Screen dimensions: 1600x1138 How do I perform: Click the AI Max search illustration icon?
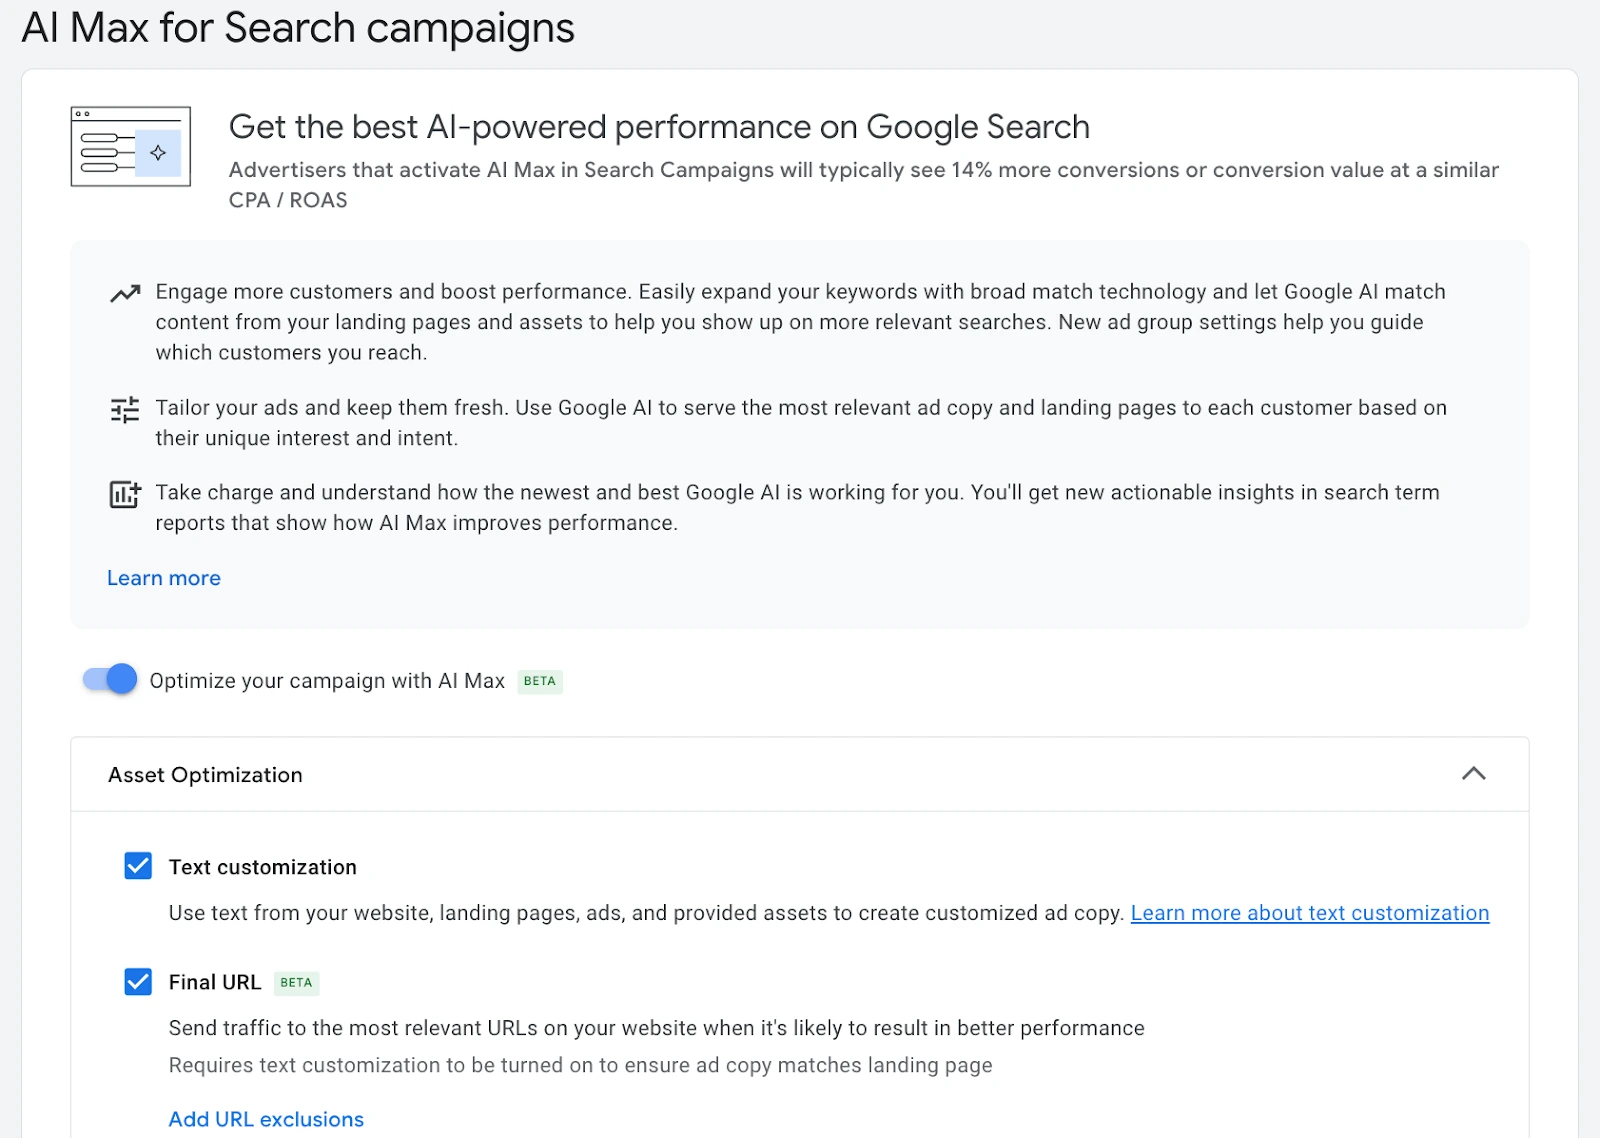[130, 147]
